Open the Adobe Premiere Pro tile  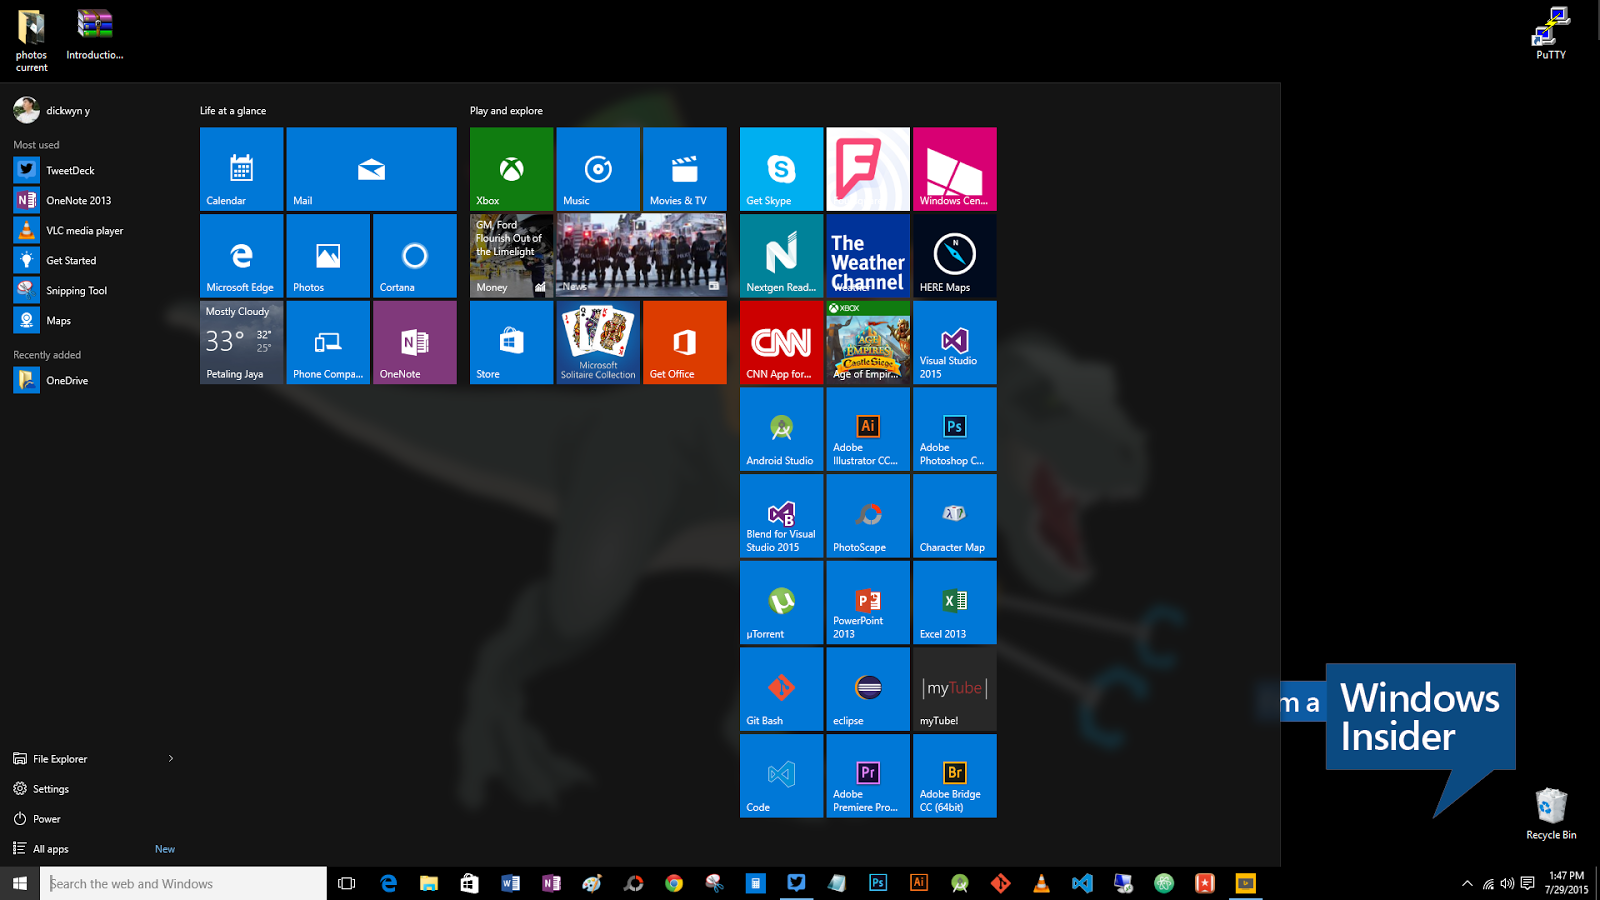(x=868, y=776)
